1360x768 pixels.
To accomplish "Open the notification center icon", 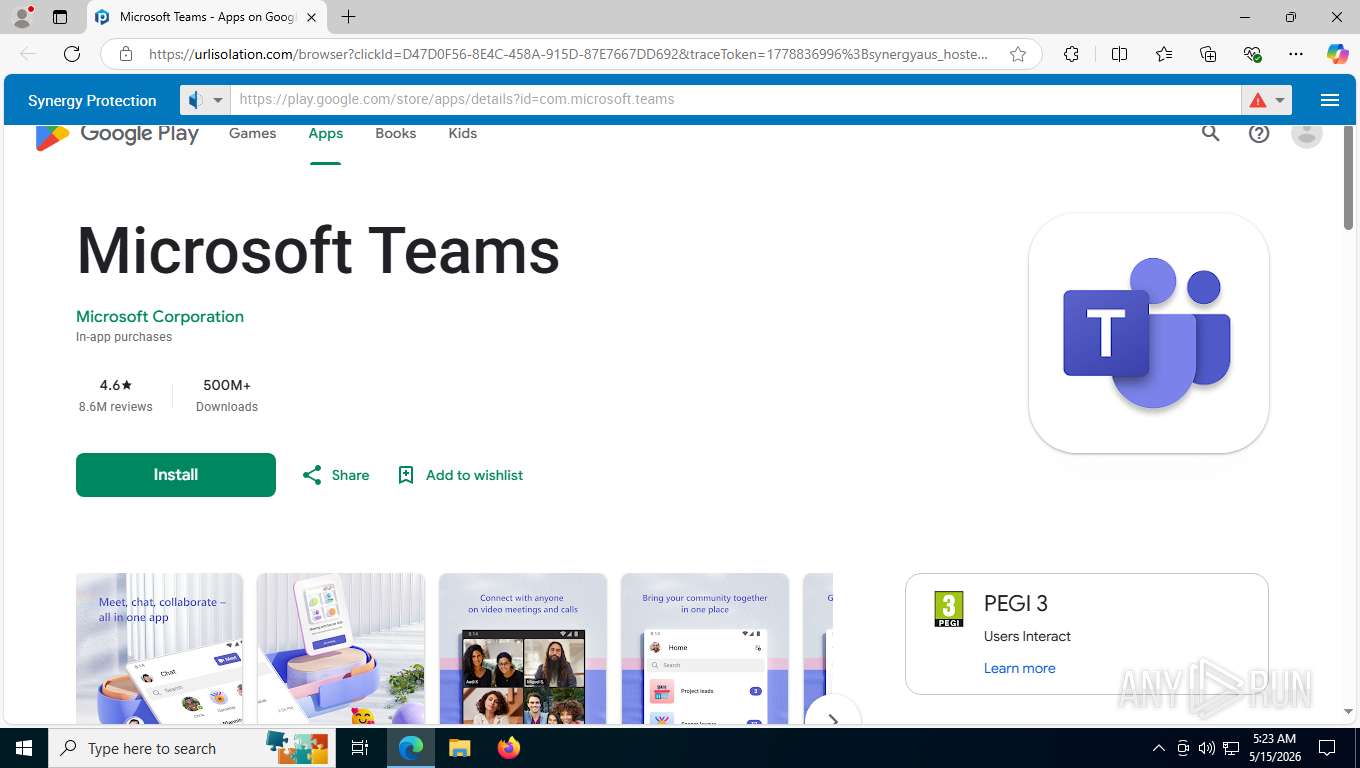I will point(1326,748).
